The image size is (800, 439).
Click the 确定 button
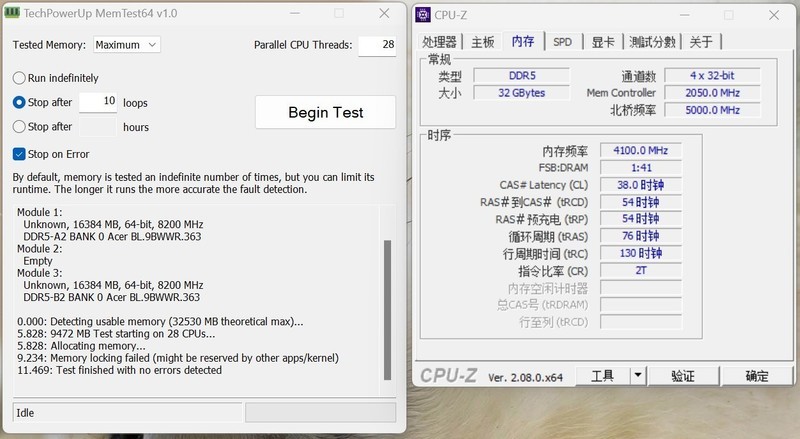757,376
